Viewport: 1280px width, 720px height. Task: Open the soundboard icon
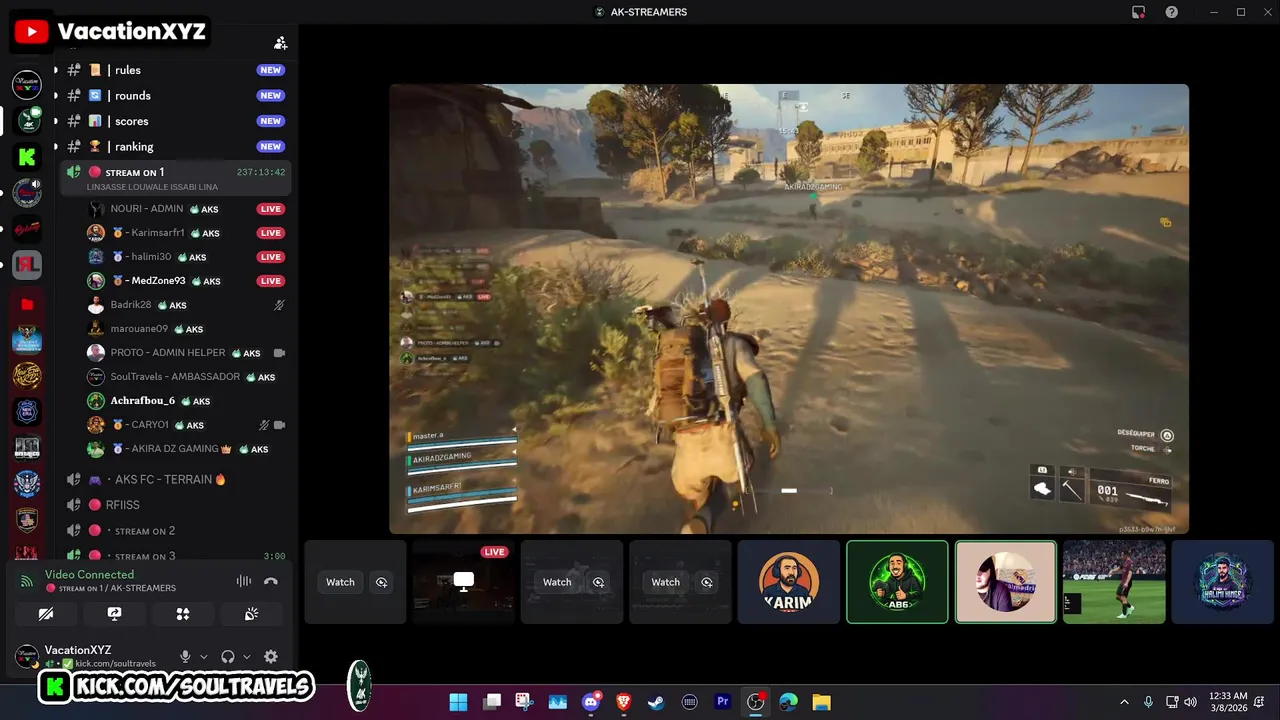251,614
